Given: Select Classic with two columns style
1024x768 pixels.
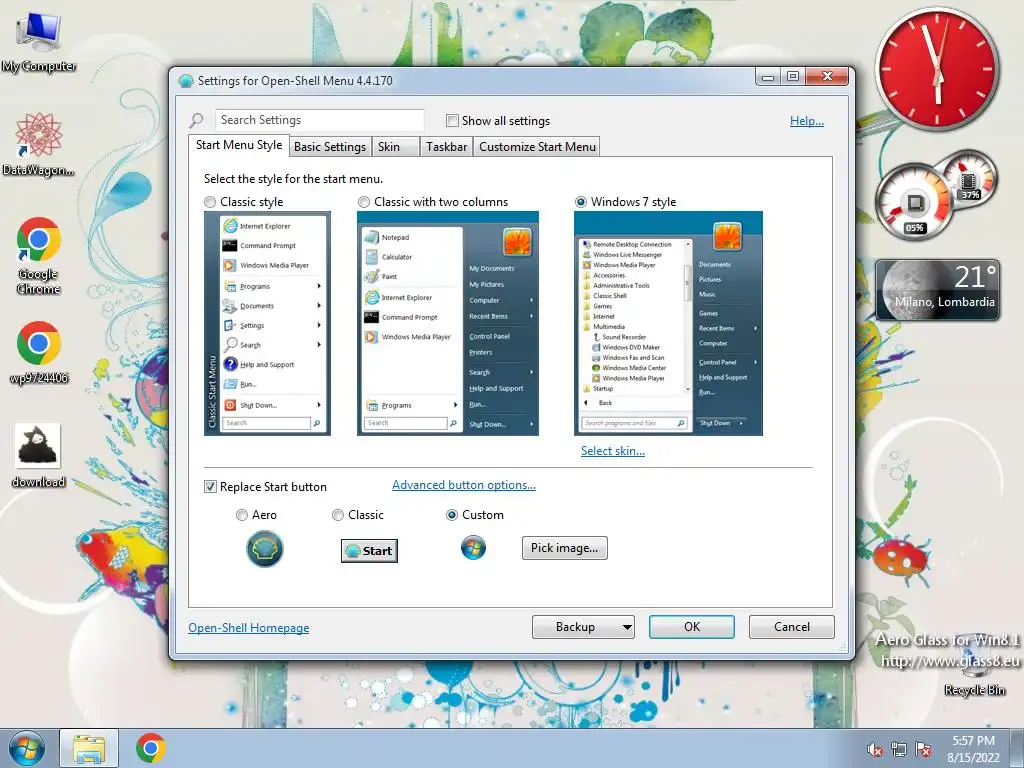Looking at the screenshot, I should coord(364,202).
